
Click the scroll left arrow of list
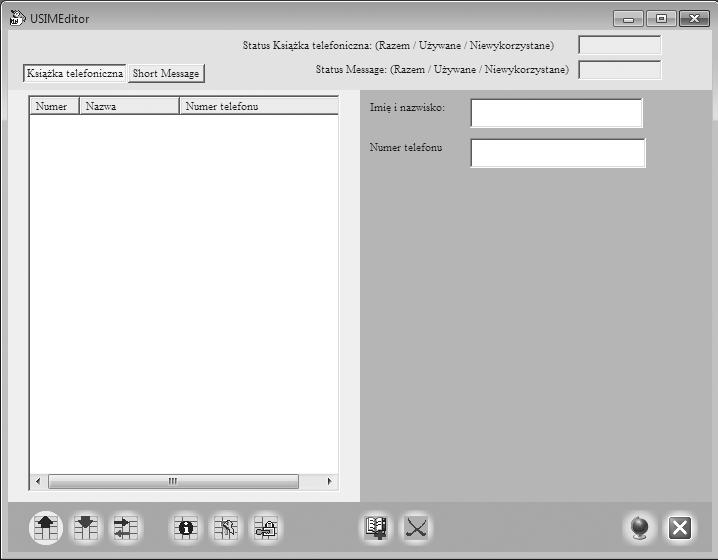(x=38, y=481)
